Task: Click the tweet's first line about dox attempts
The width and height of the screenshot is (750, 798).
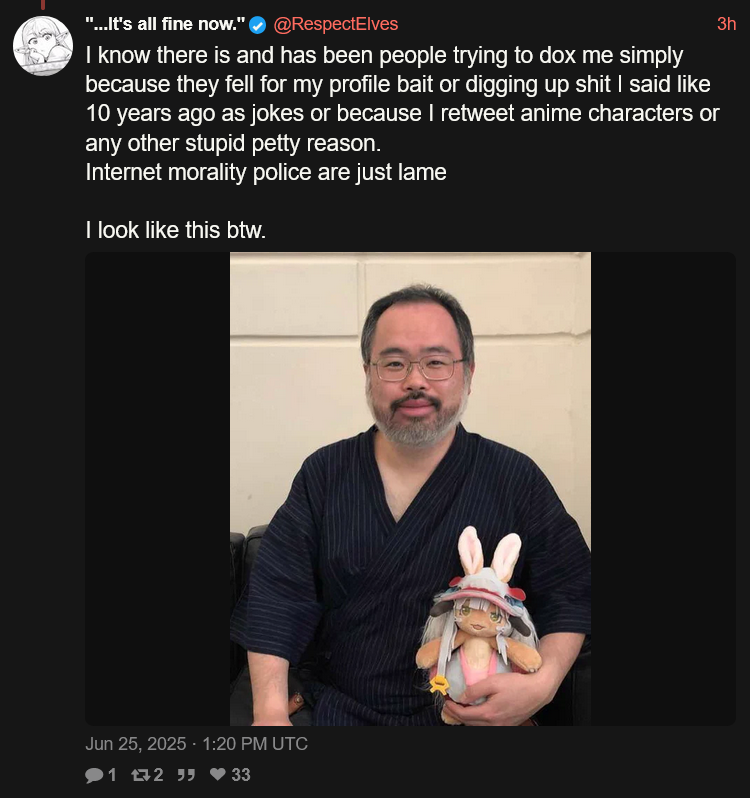Action: coord(384,55)
